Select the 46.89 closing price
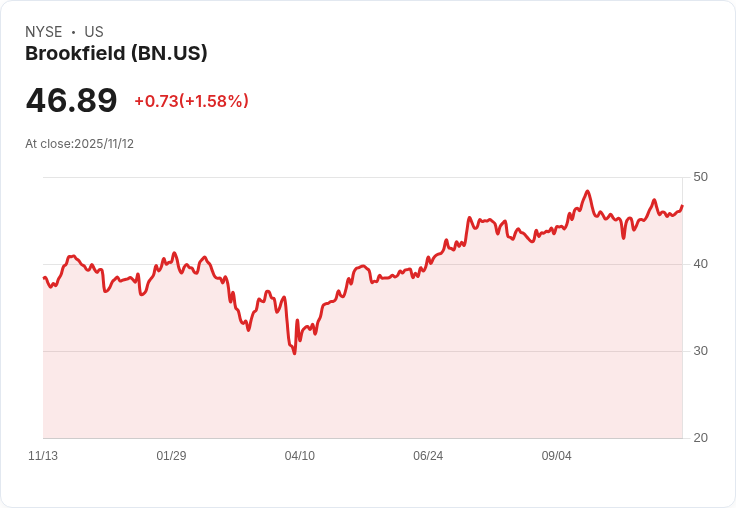Viewport: 736px width, 508px height. click(x=71, y=100)
